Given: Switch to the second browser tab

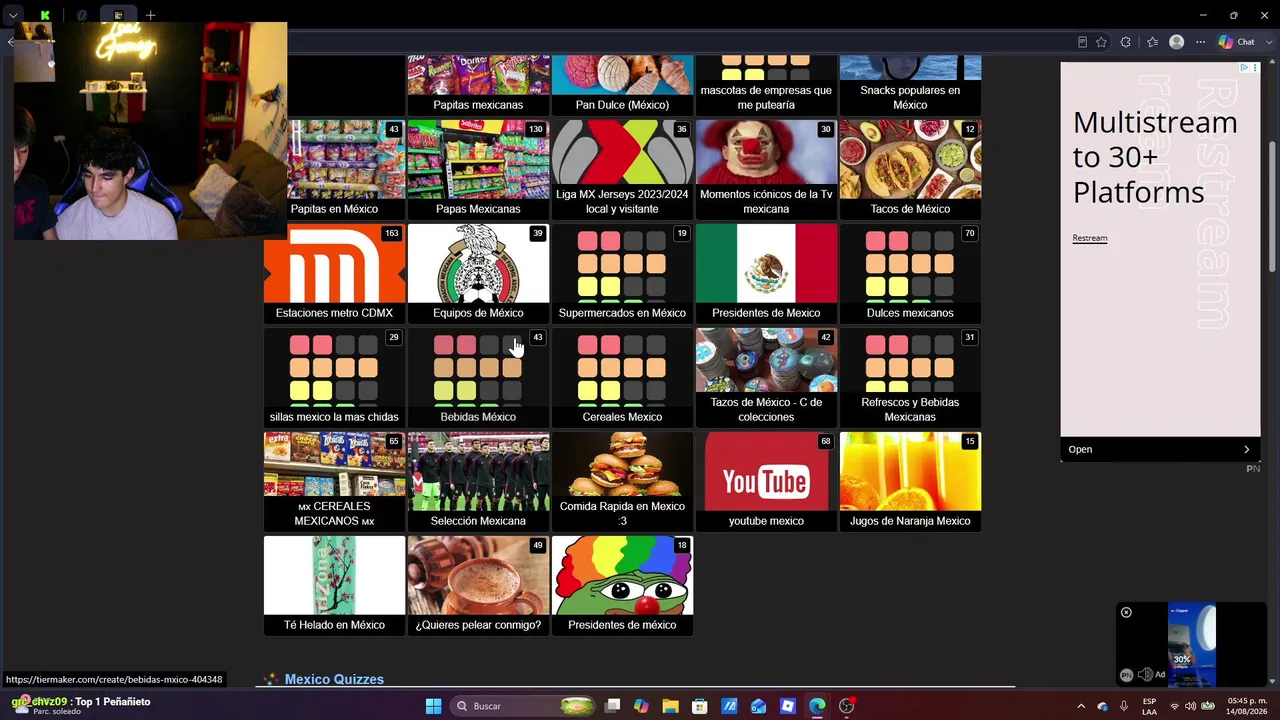Looking at the screenshot, I should [x=81, y=15].
